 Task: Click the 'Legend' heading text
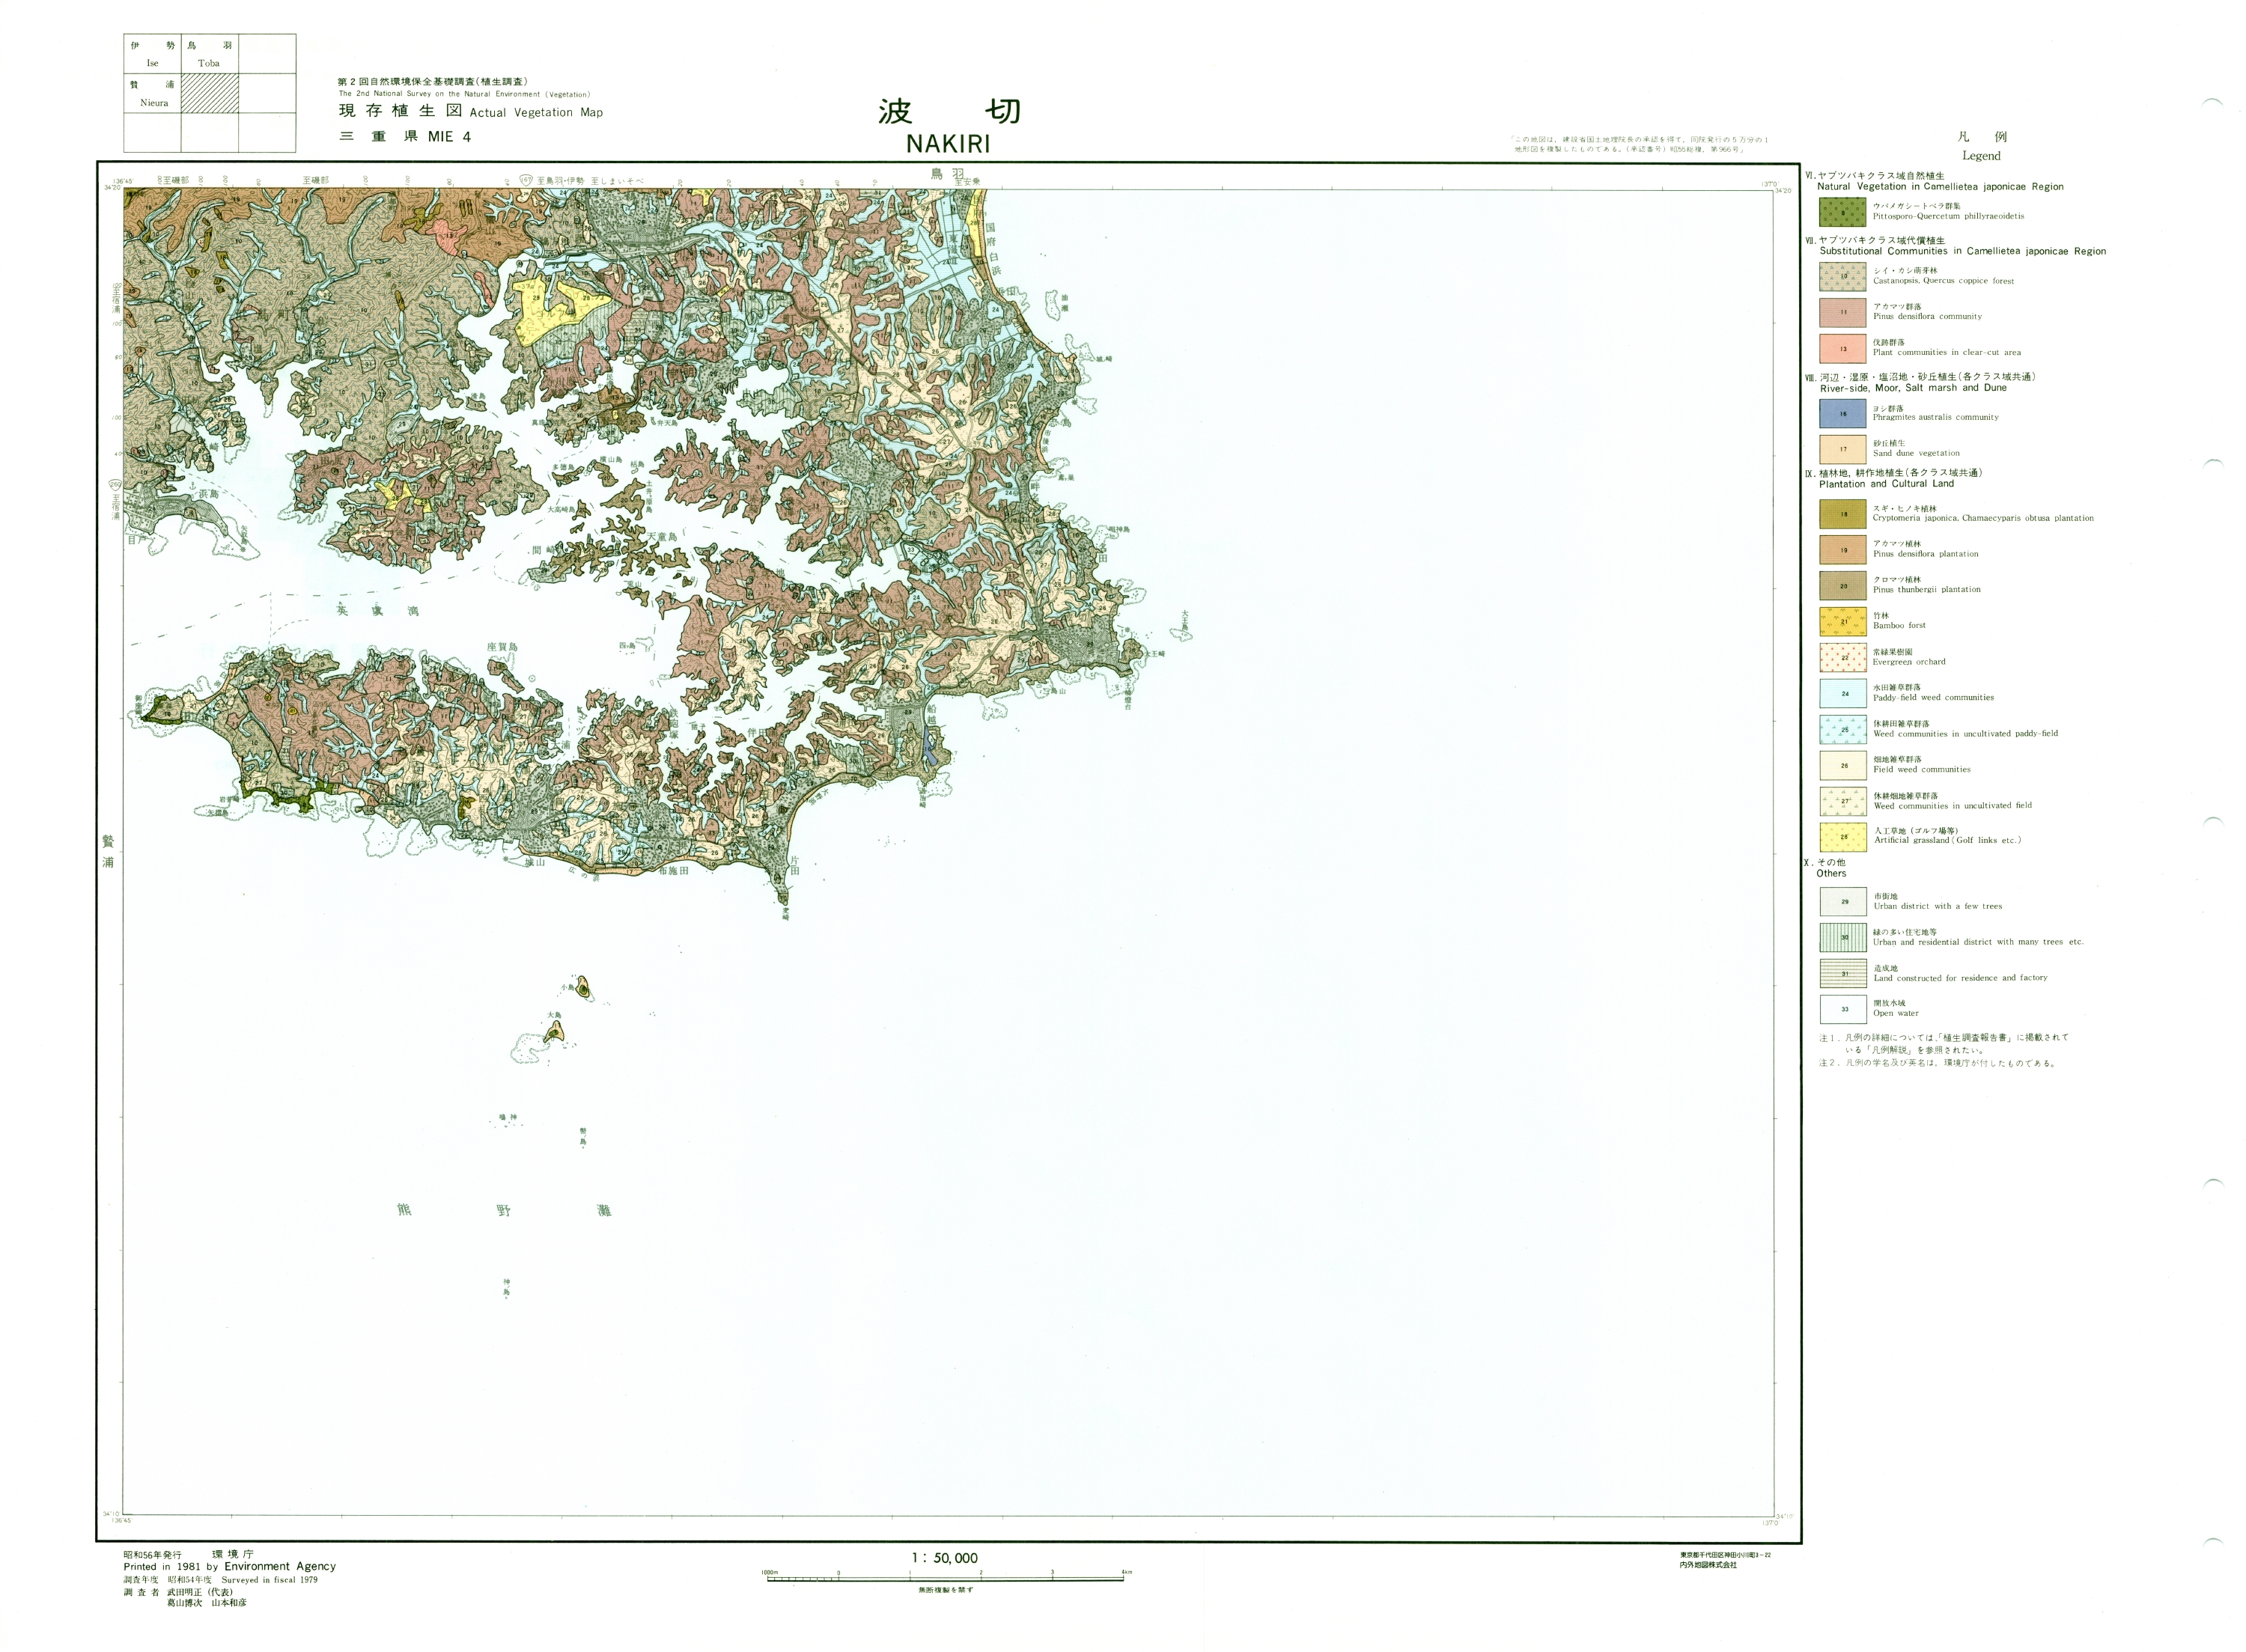click(1981, 156)
